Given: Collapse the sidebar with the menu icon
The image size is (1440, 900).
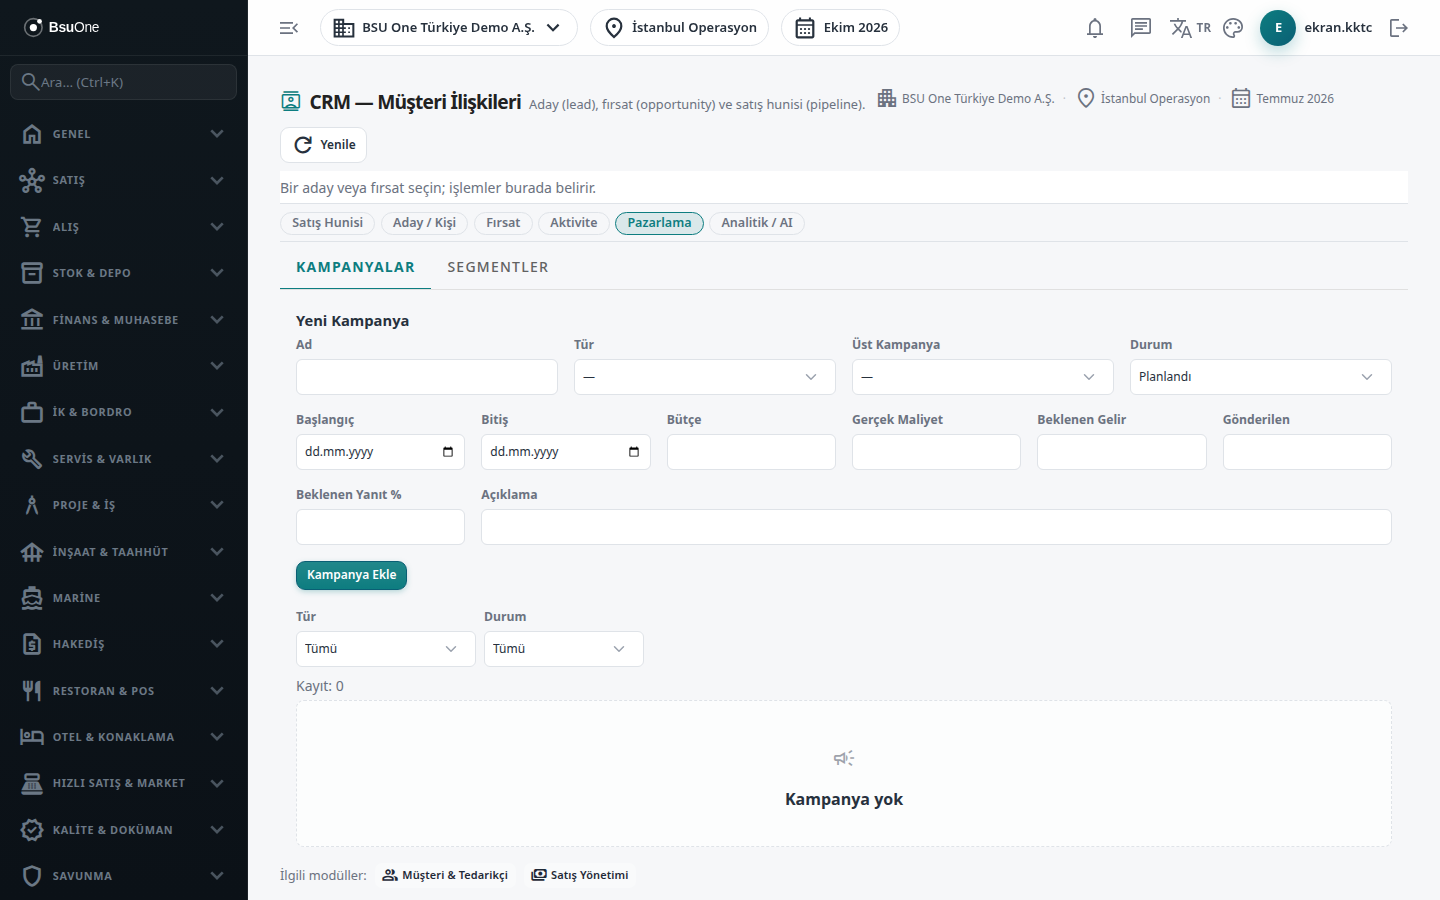Looking at the screenshot, I should 289,28.
